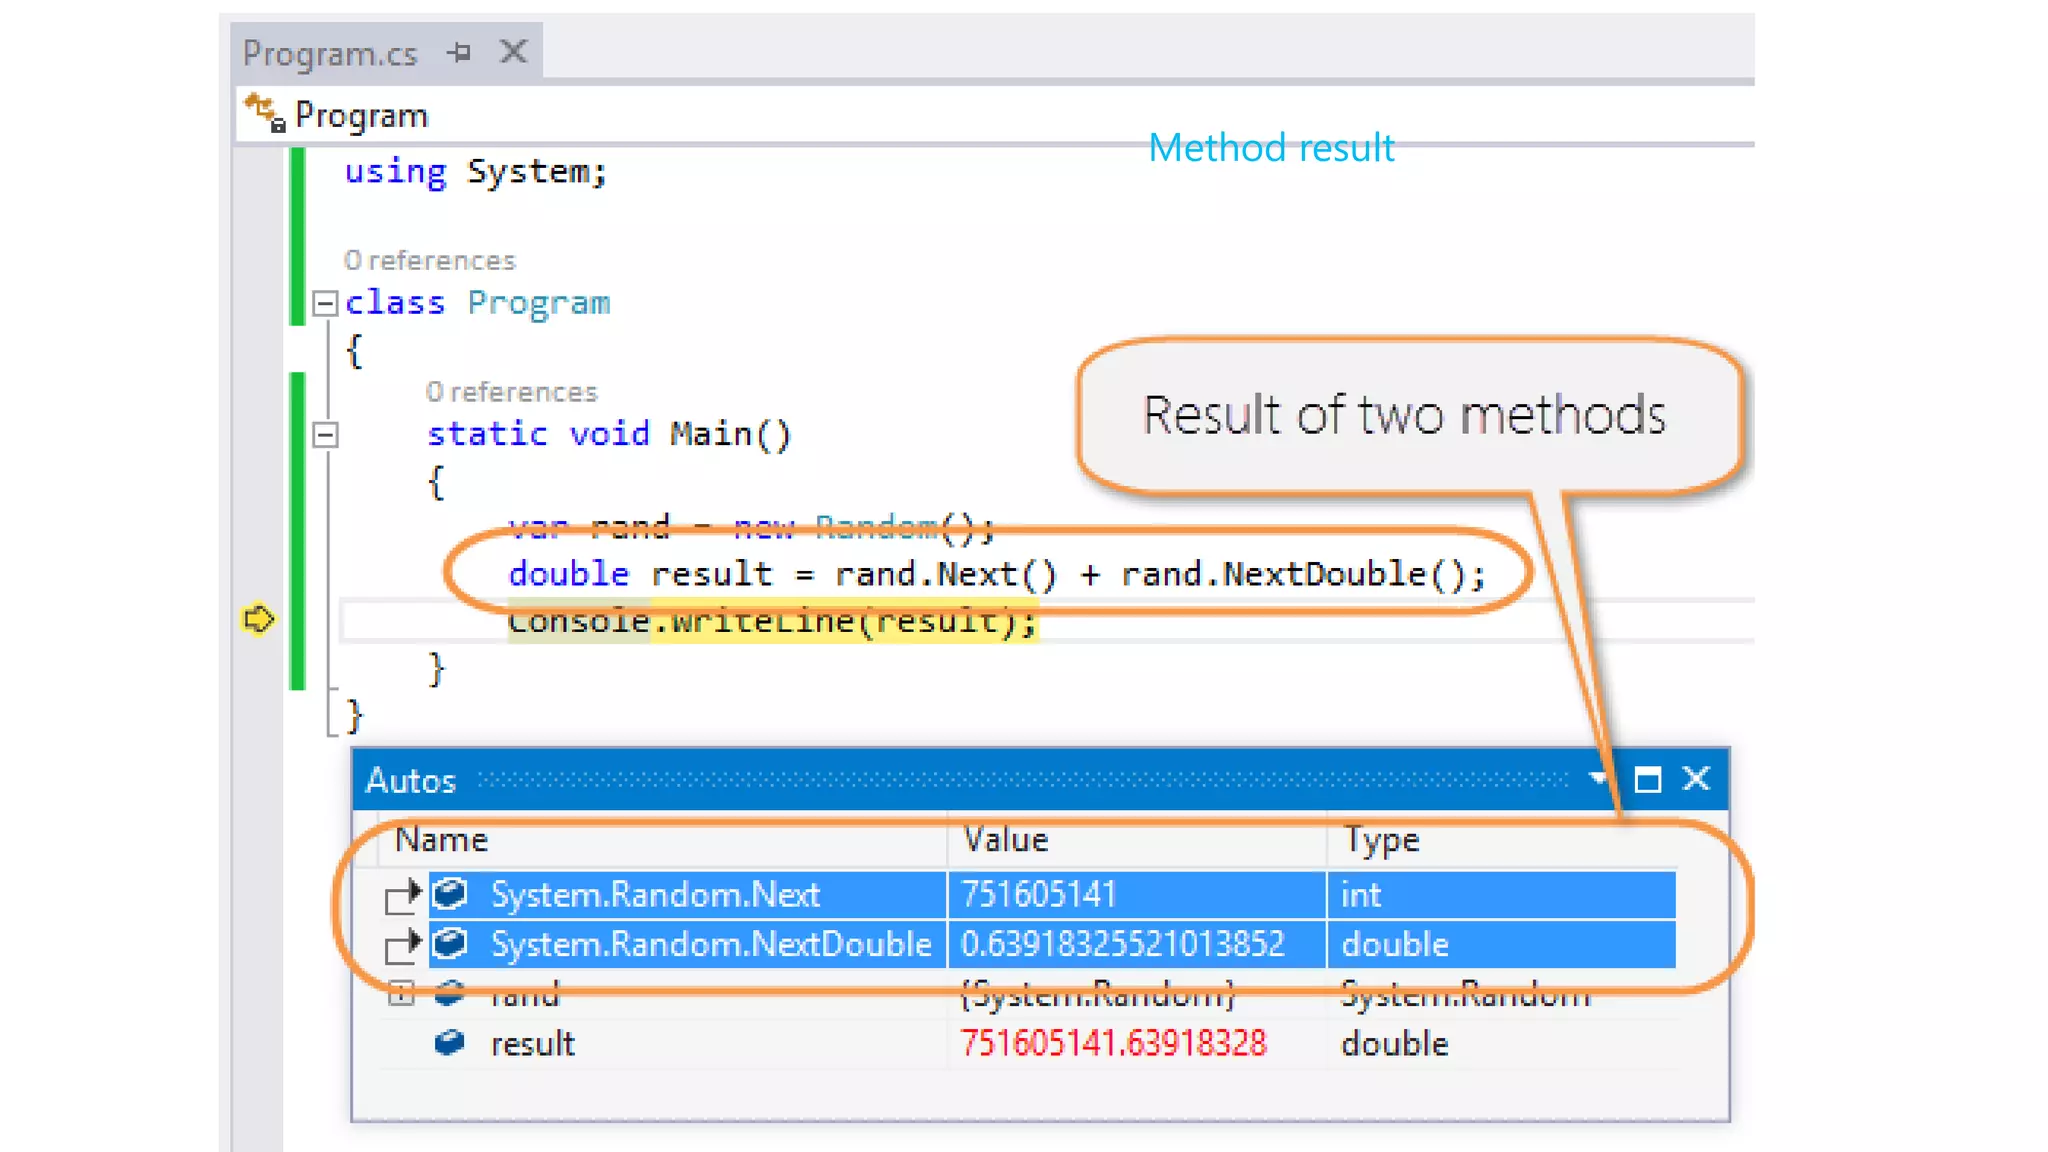
Task: Open the 0 references link above class Program
Action: (429, 261)
